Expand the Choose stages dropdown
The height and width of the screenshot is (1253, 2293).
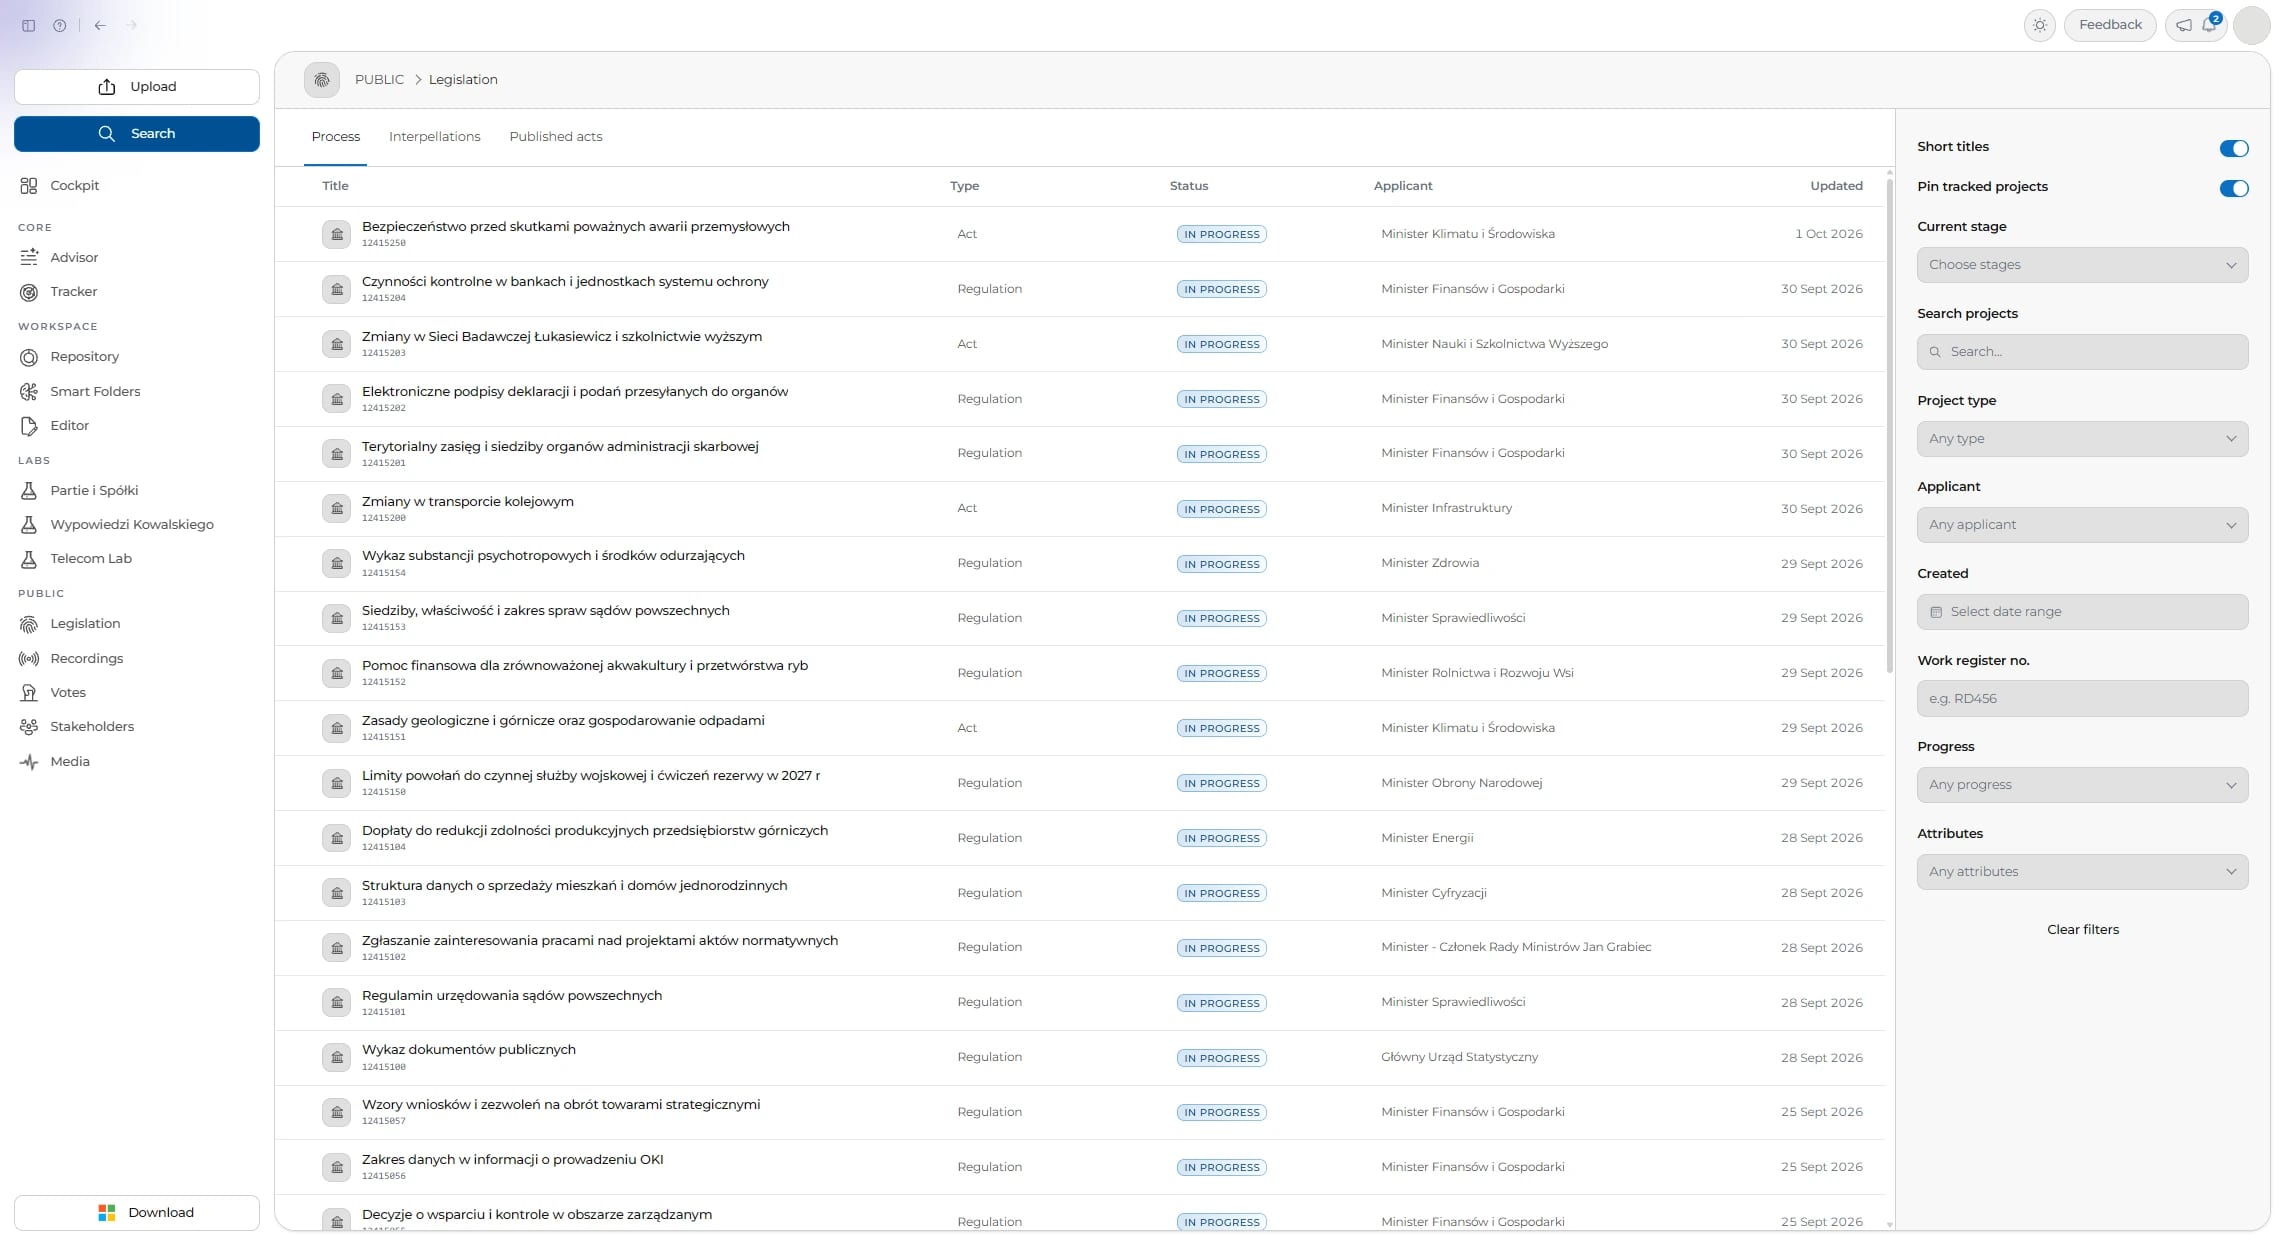click(2082, 265)
